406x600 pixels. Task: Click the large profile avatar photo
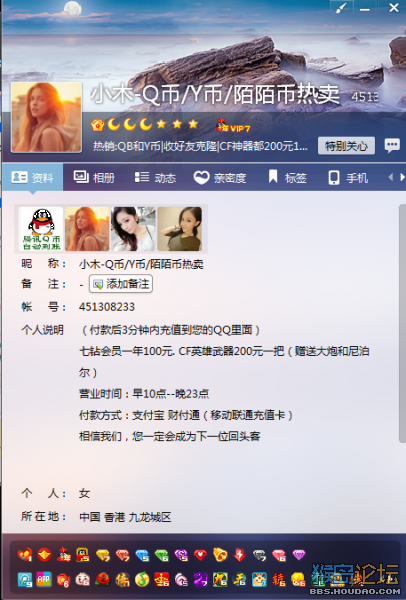(x=47, y=117)
